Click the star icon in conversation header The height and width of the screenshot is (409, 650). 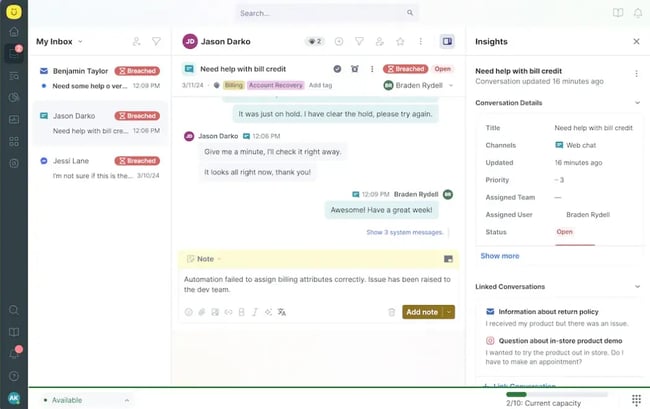point(400,42)
